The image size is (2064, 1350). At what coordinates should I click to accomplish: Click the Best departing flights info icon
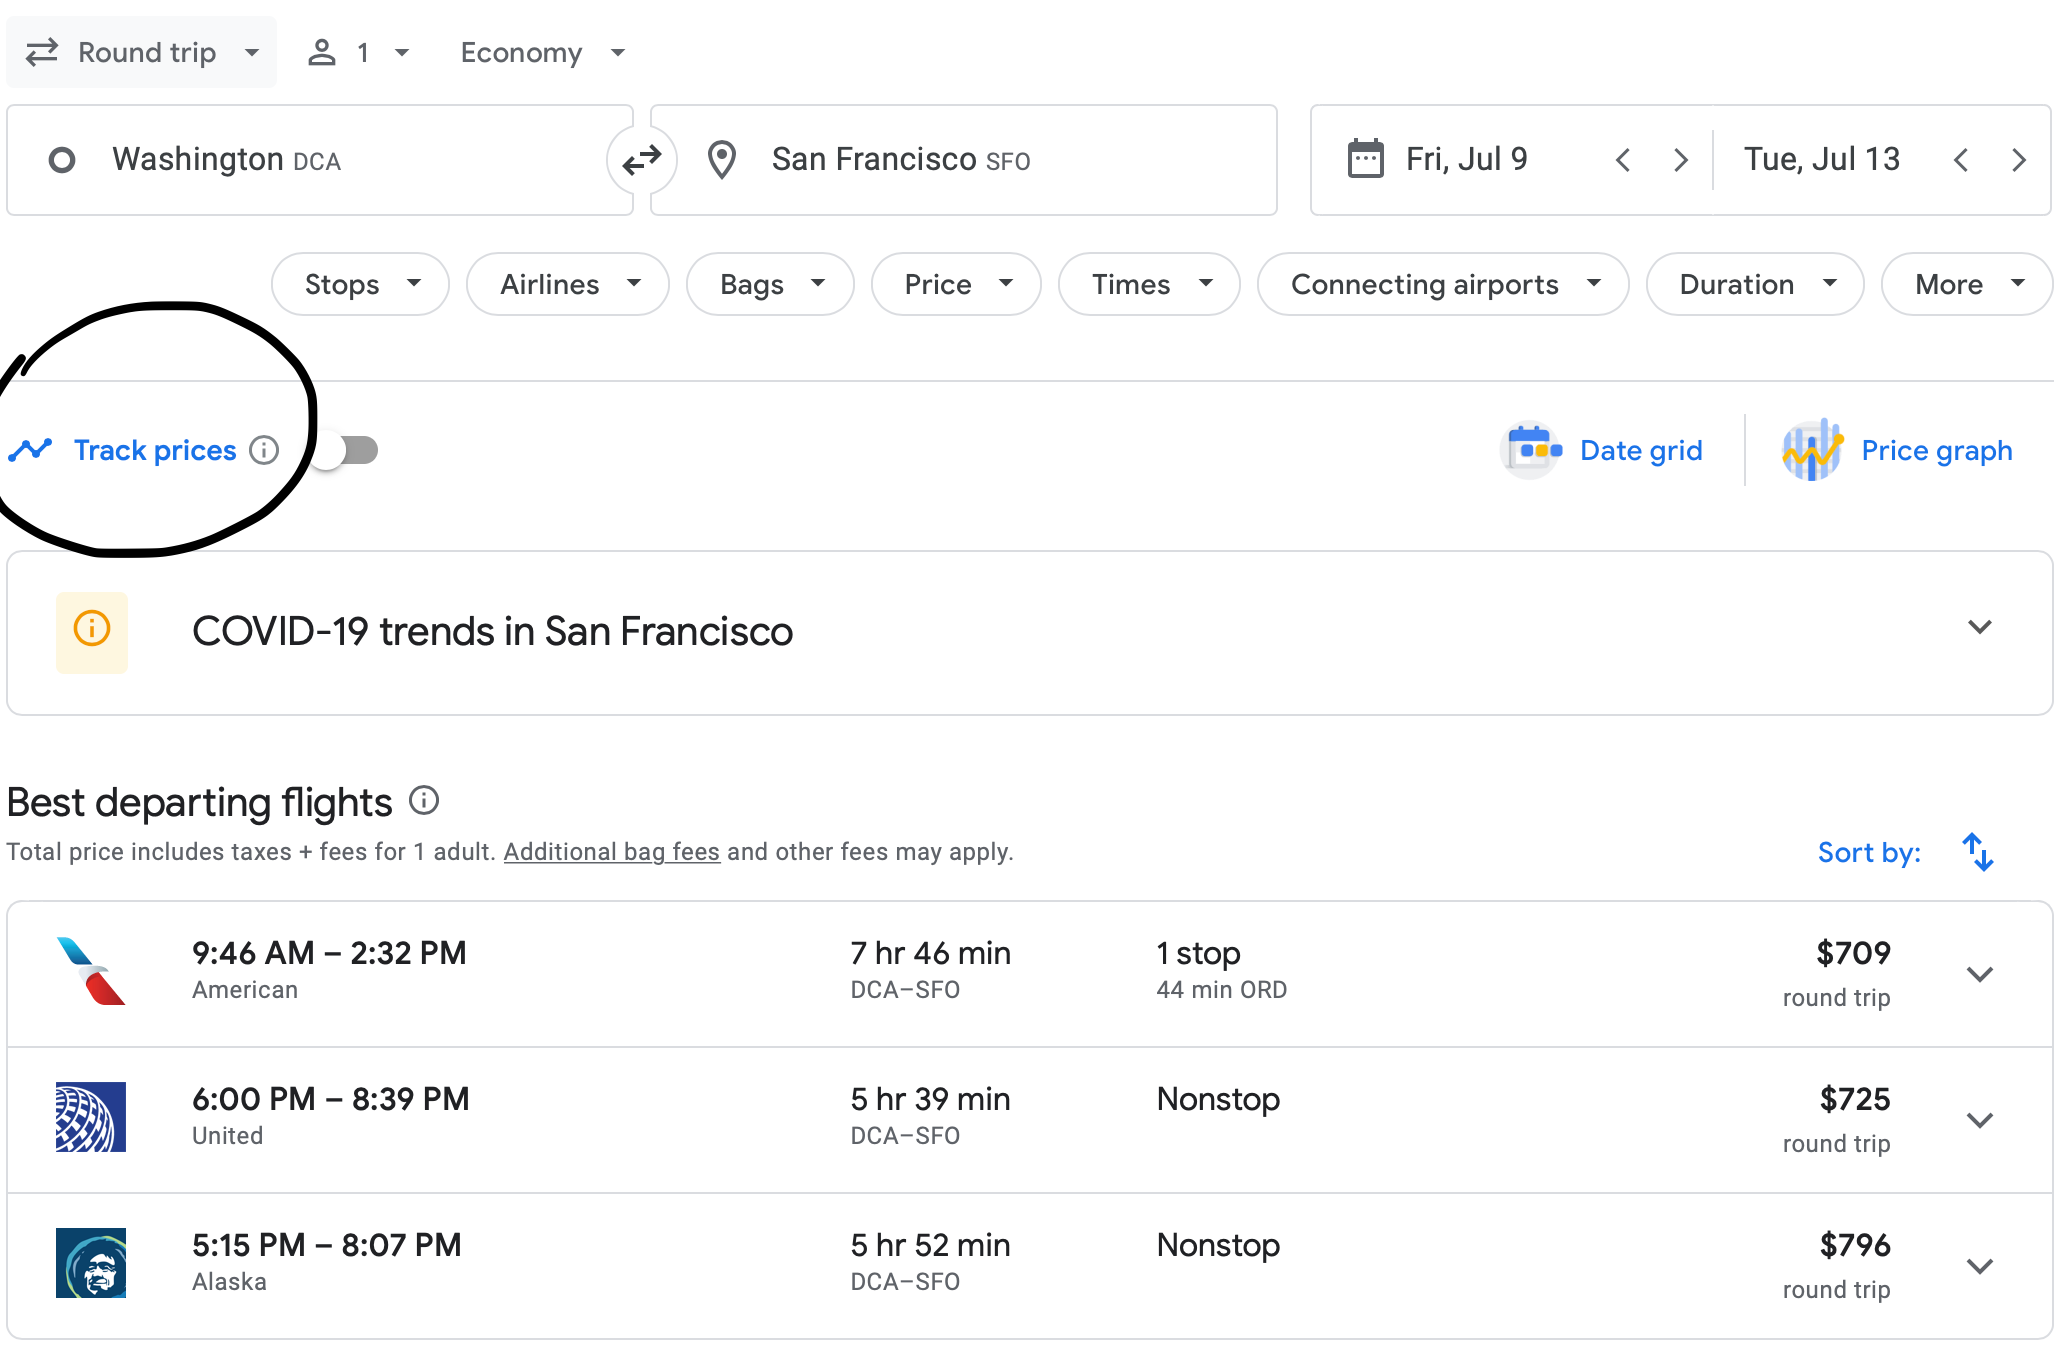point(424,800)
